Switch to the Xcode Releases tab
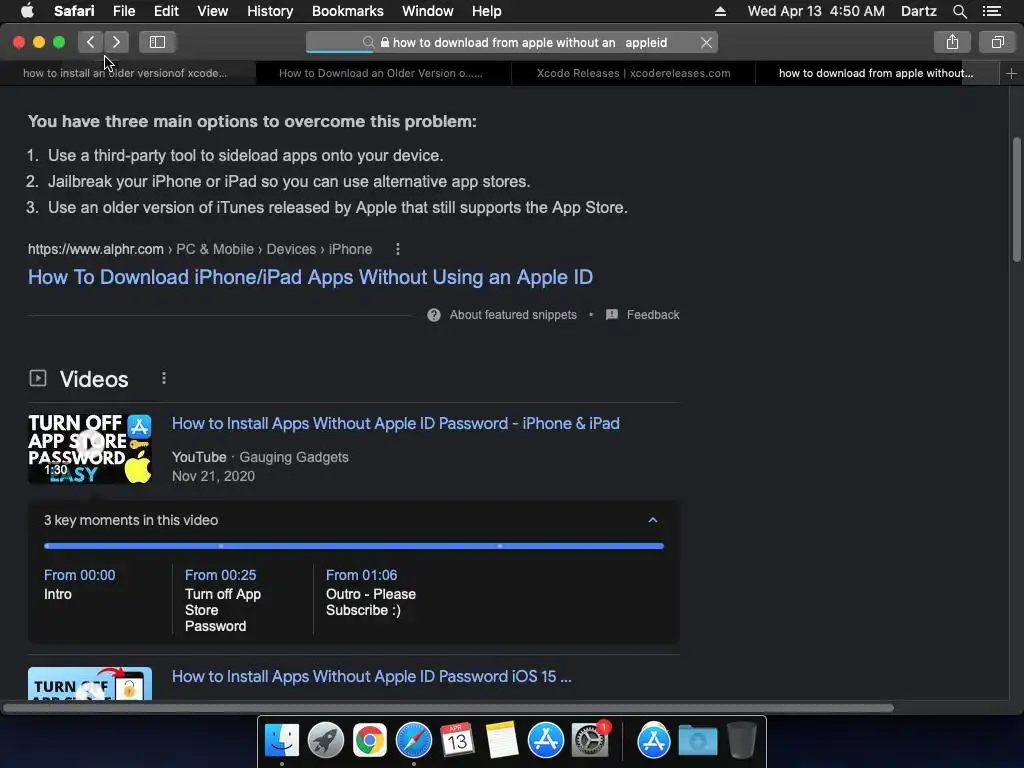Viewport: 1024px width, 768px height. coord(633,73)
